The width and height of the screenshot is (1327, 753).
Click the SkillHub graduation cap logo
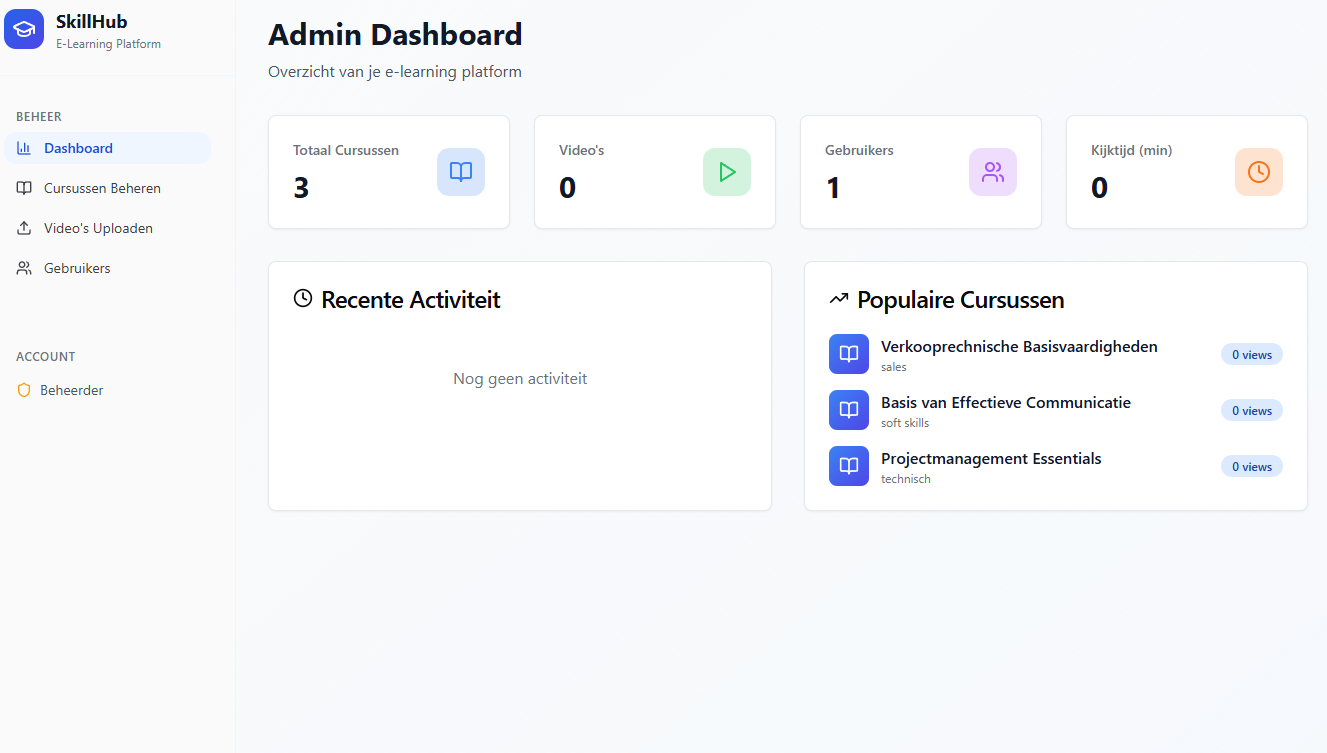click(x=24, y=29)
